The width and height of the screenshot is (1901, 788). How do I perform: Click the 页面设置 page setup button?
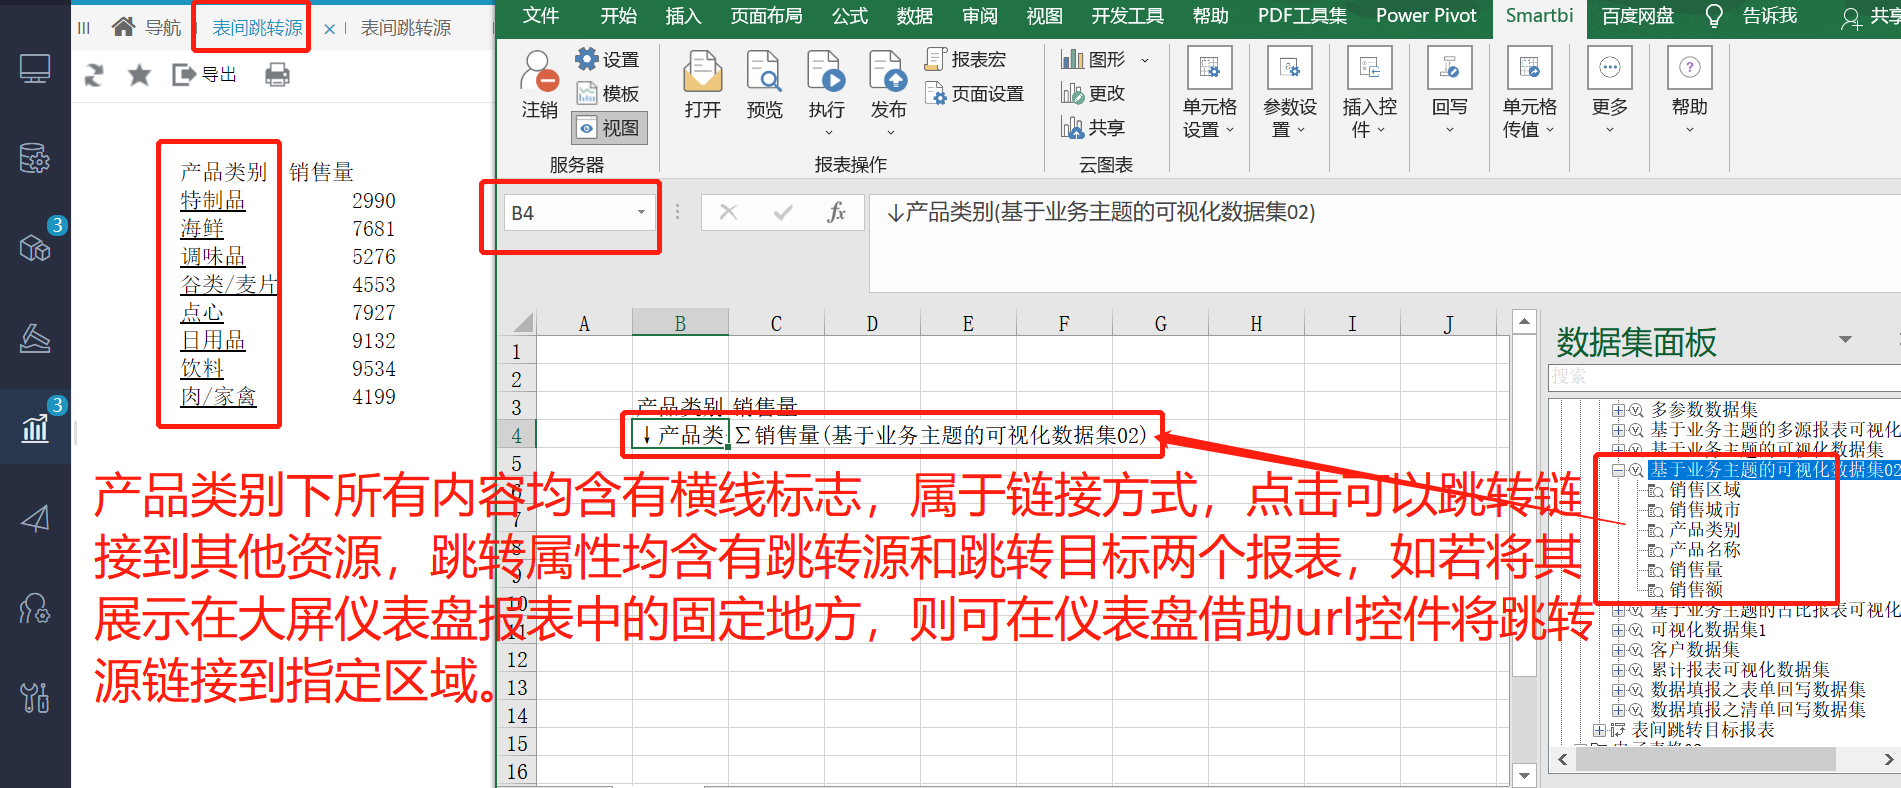click(975, 94)
